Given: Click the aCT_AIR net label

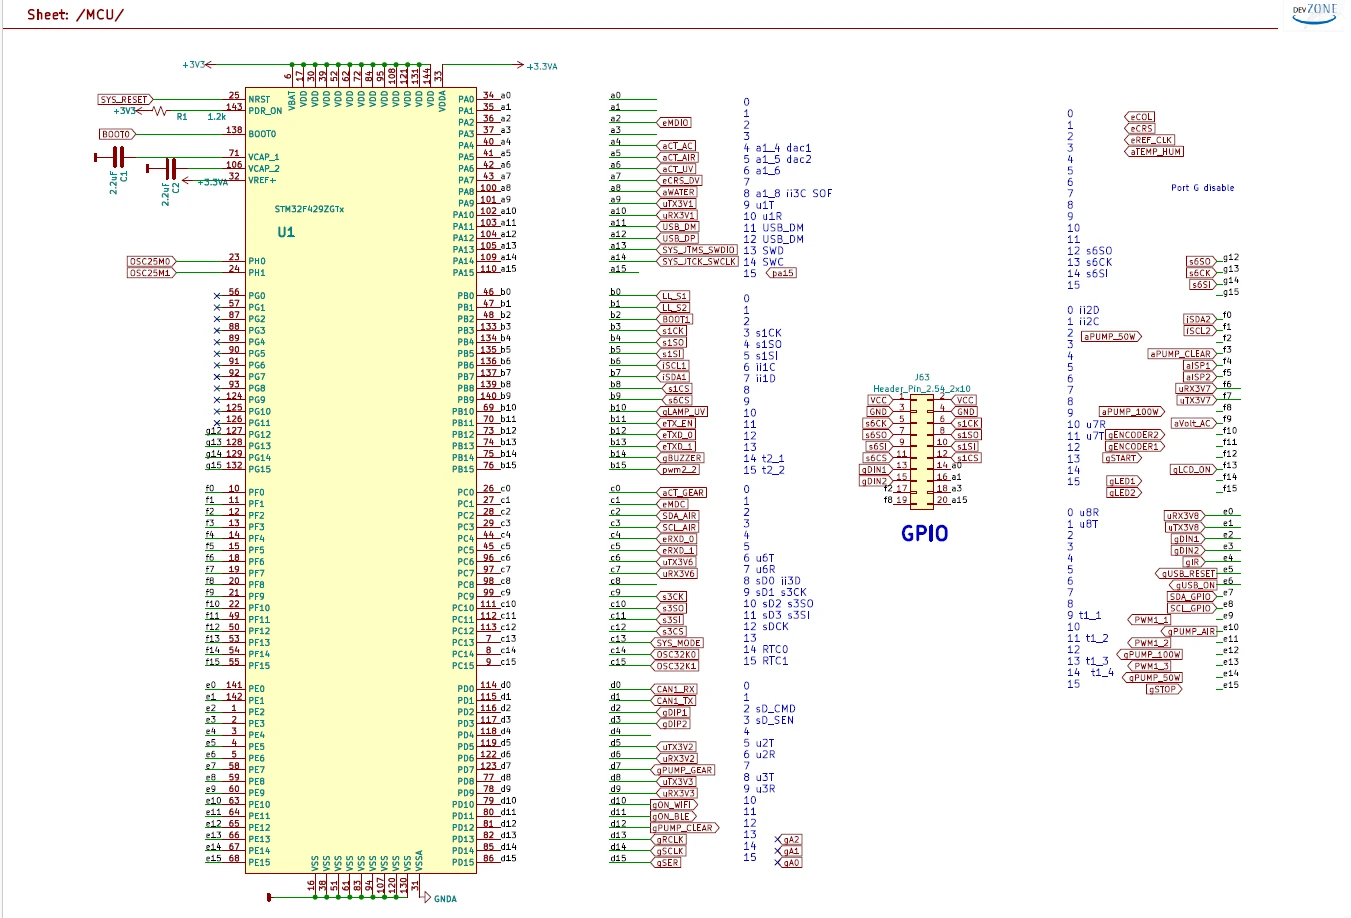Looking at the screenshot, I should coord(678,158).
